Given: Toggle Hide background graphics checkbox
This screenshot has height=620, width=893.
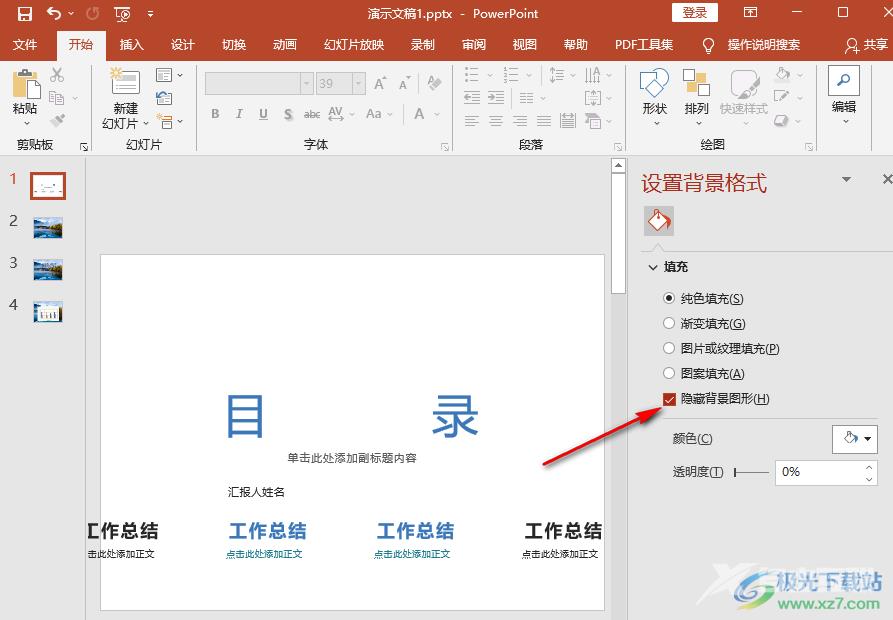Looking at the screenshot, I should point(669,399).
